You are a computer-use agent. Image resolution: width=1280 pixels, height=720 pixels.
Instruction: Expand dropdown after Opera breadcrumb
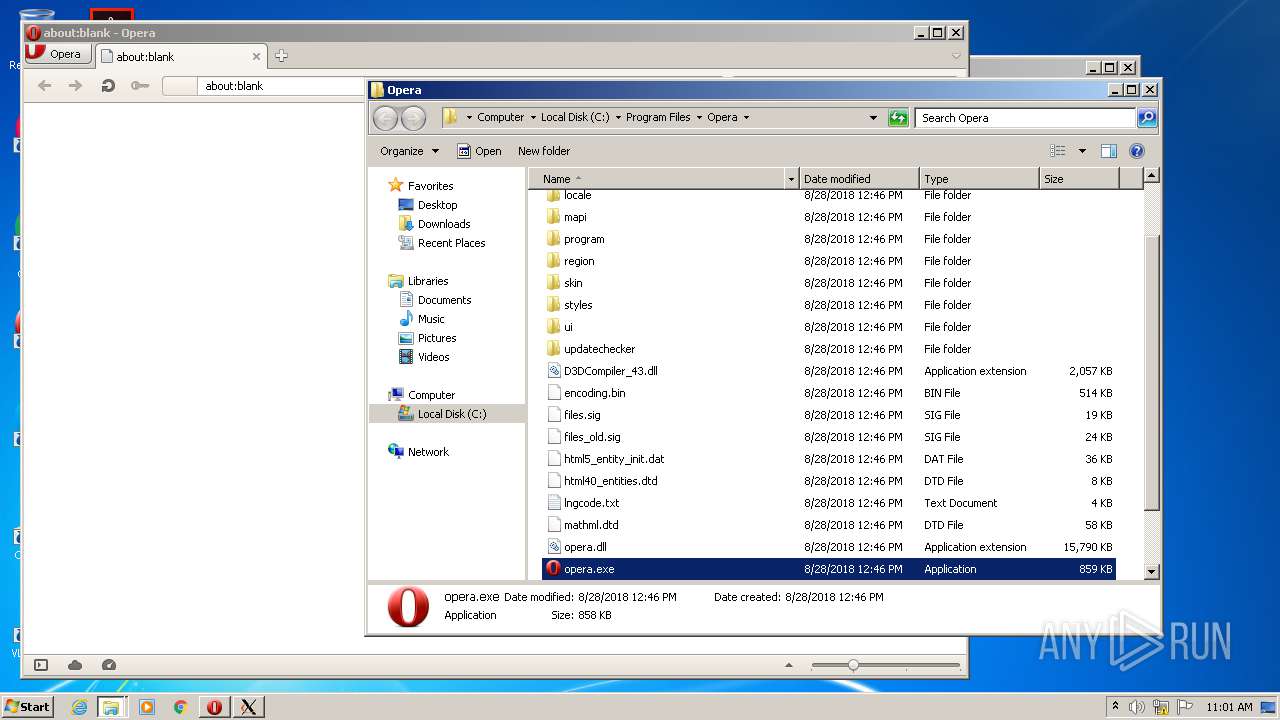point(746,117)
